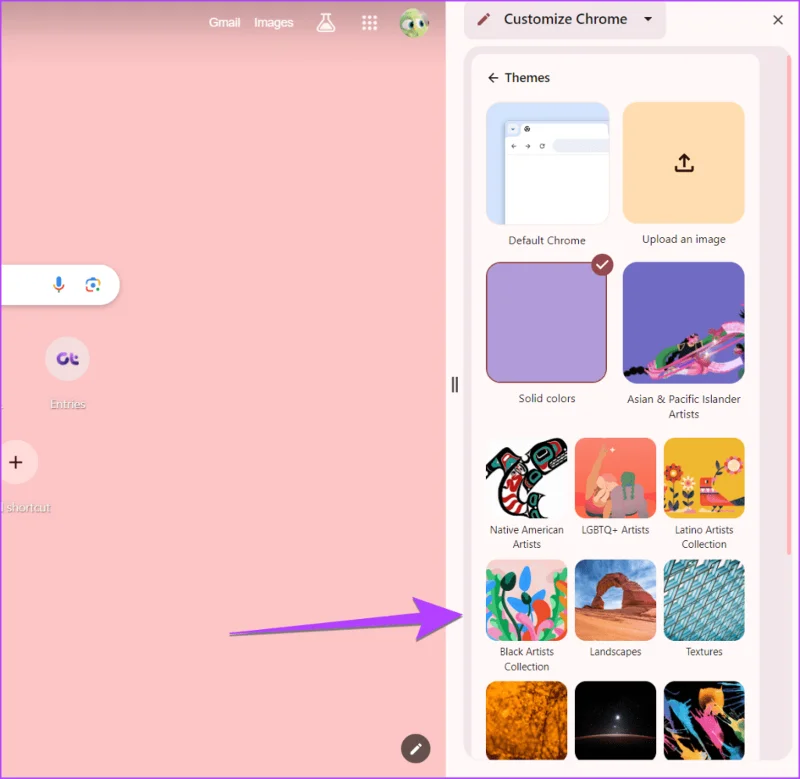Click the 'Textures' label

(x=704, y=651)
